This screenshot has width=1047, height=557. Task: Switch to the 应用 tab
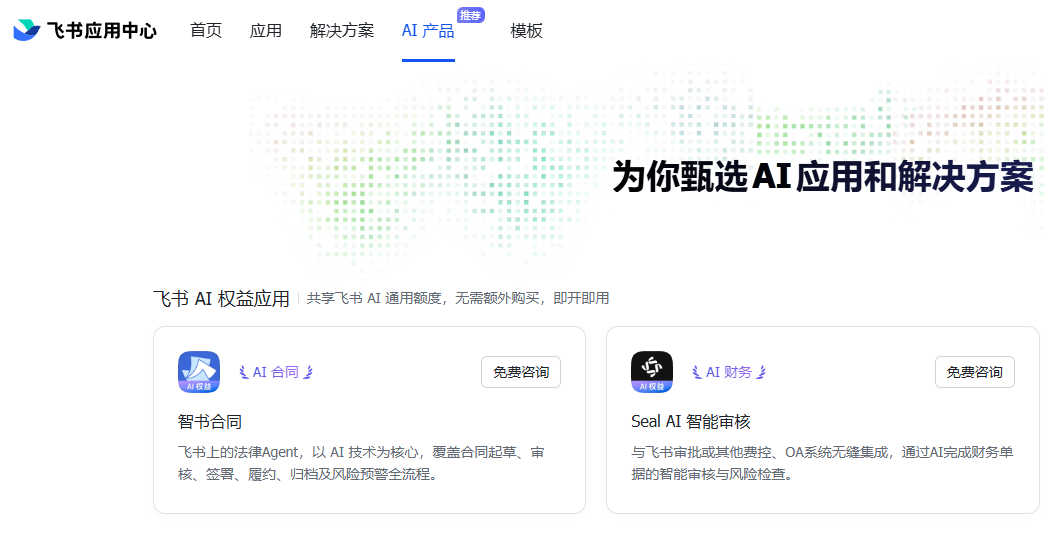(266, 31)
